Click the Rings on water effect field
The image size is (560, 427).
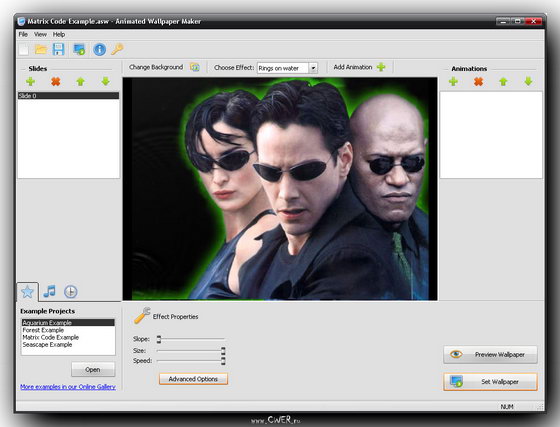[x=283, y=68]
